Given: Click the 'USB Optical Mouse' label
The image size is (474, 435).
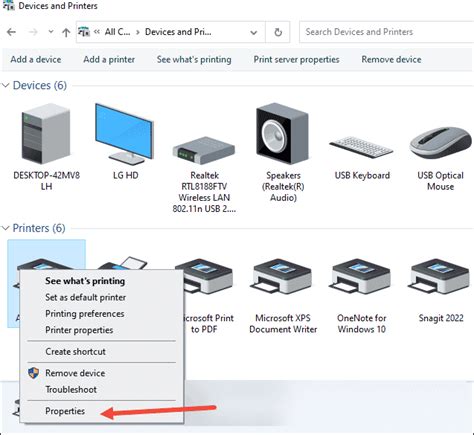Looking at the screenshot, I should pos(440,181).
